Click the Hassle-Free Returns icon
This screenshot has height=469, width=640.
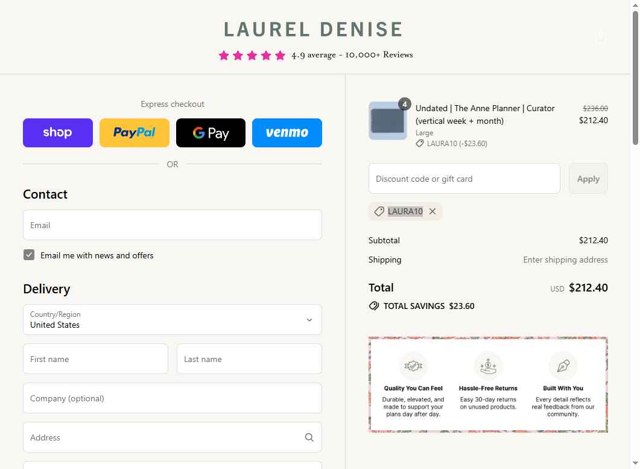(x=488, y=366)
